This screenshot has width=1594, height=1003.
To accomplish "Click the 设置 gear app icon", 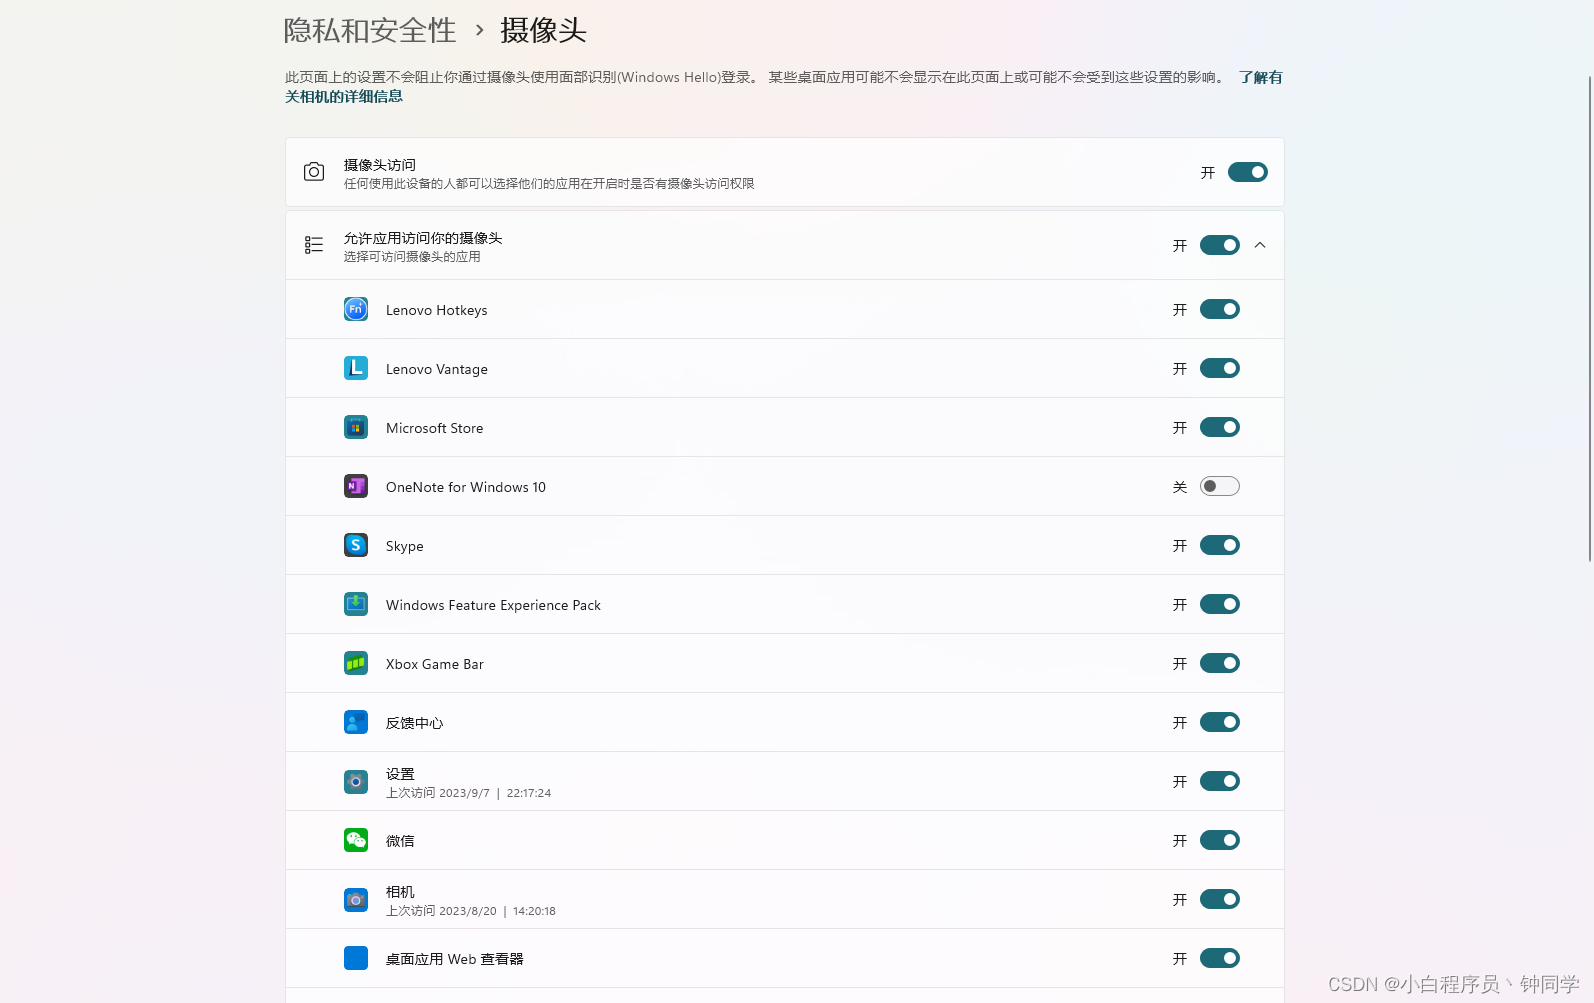I will click(356, 782).
